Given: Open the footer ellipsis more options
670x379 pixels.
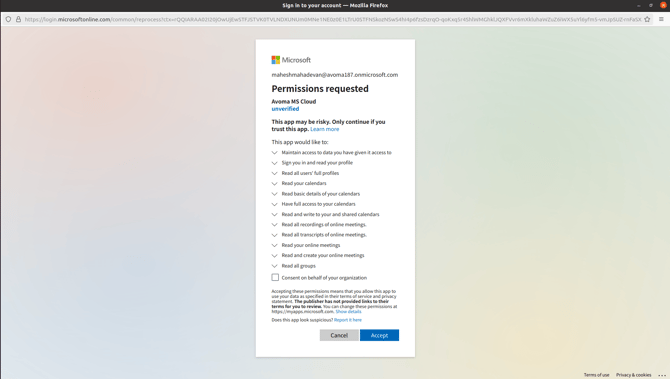Looking at the screenshot, I should click(x=662, y=375).
